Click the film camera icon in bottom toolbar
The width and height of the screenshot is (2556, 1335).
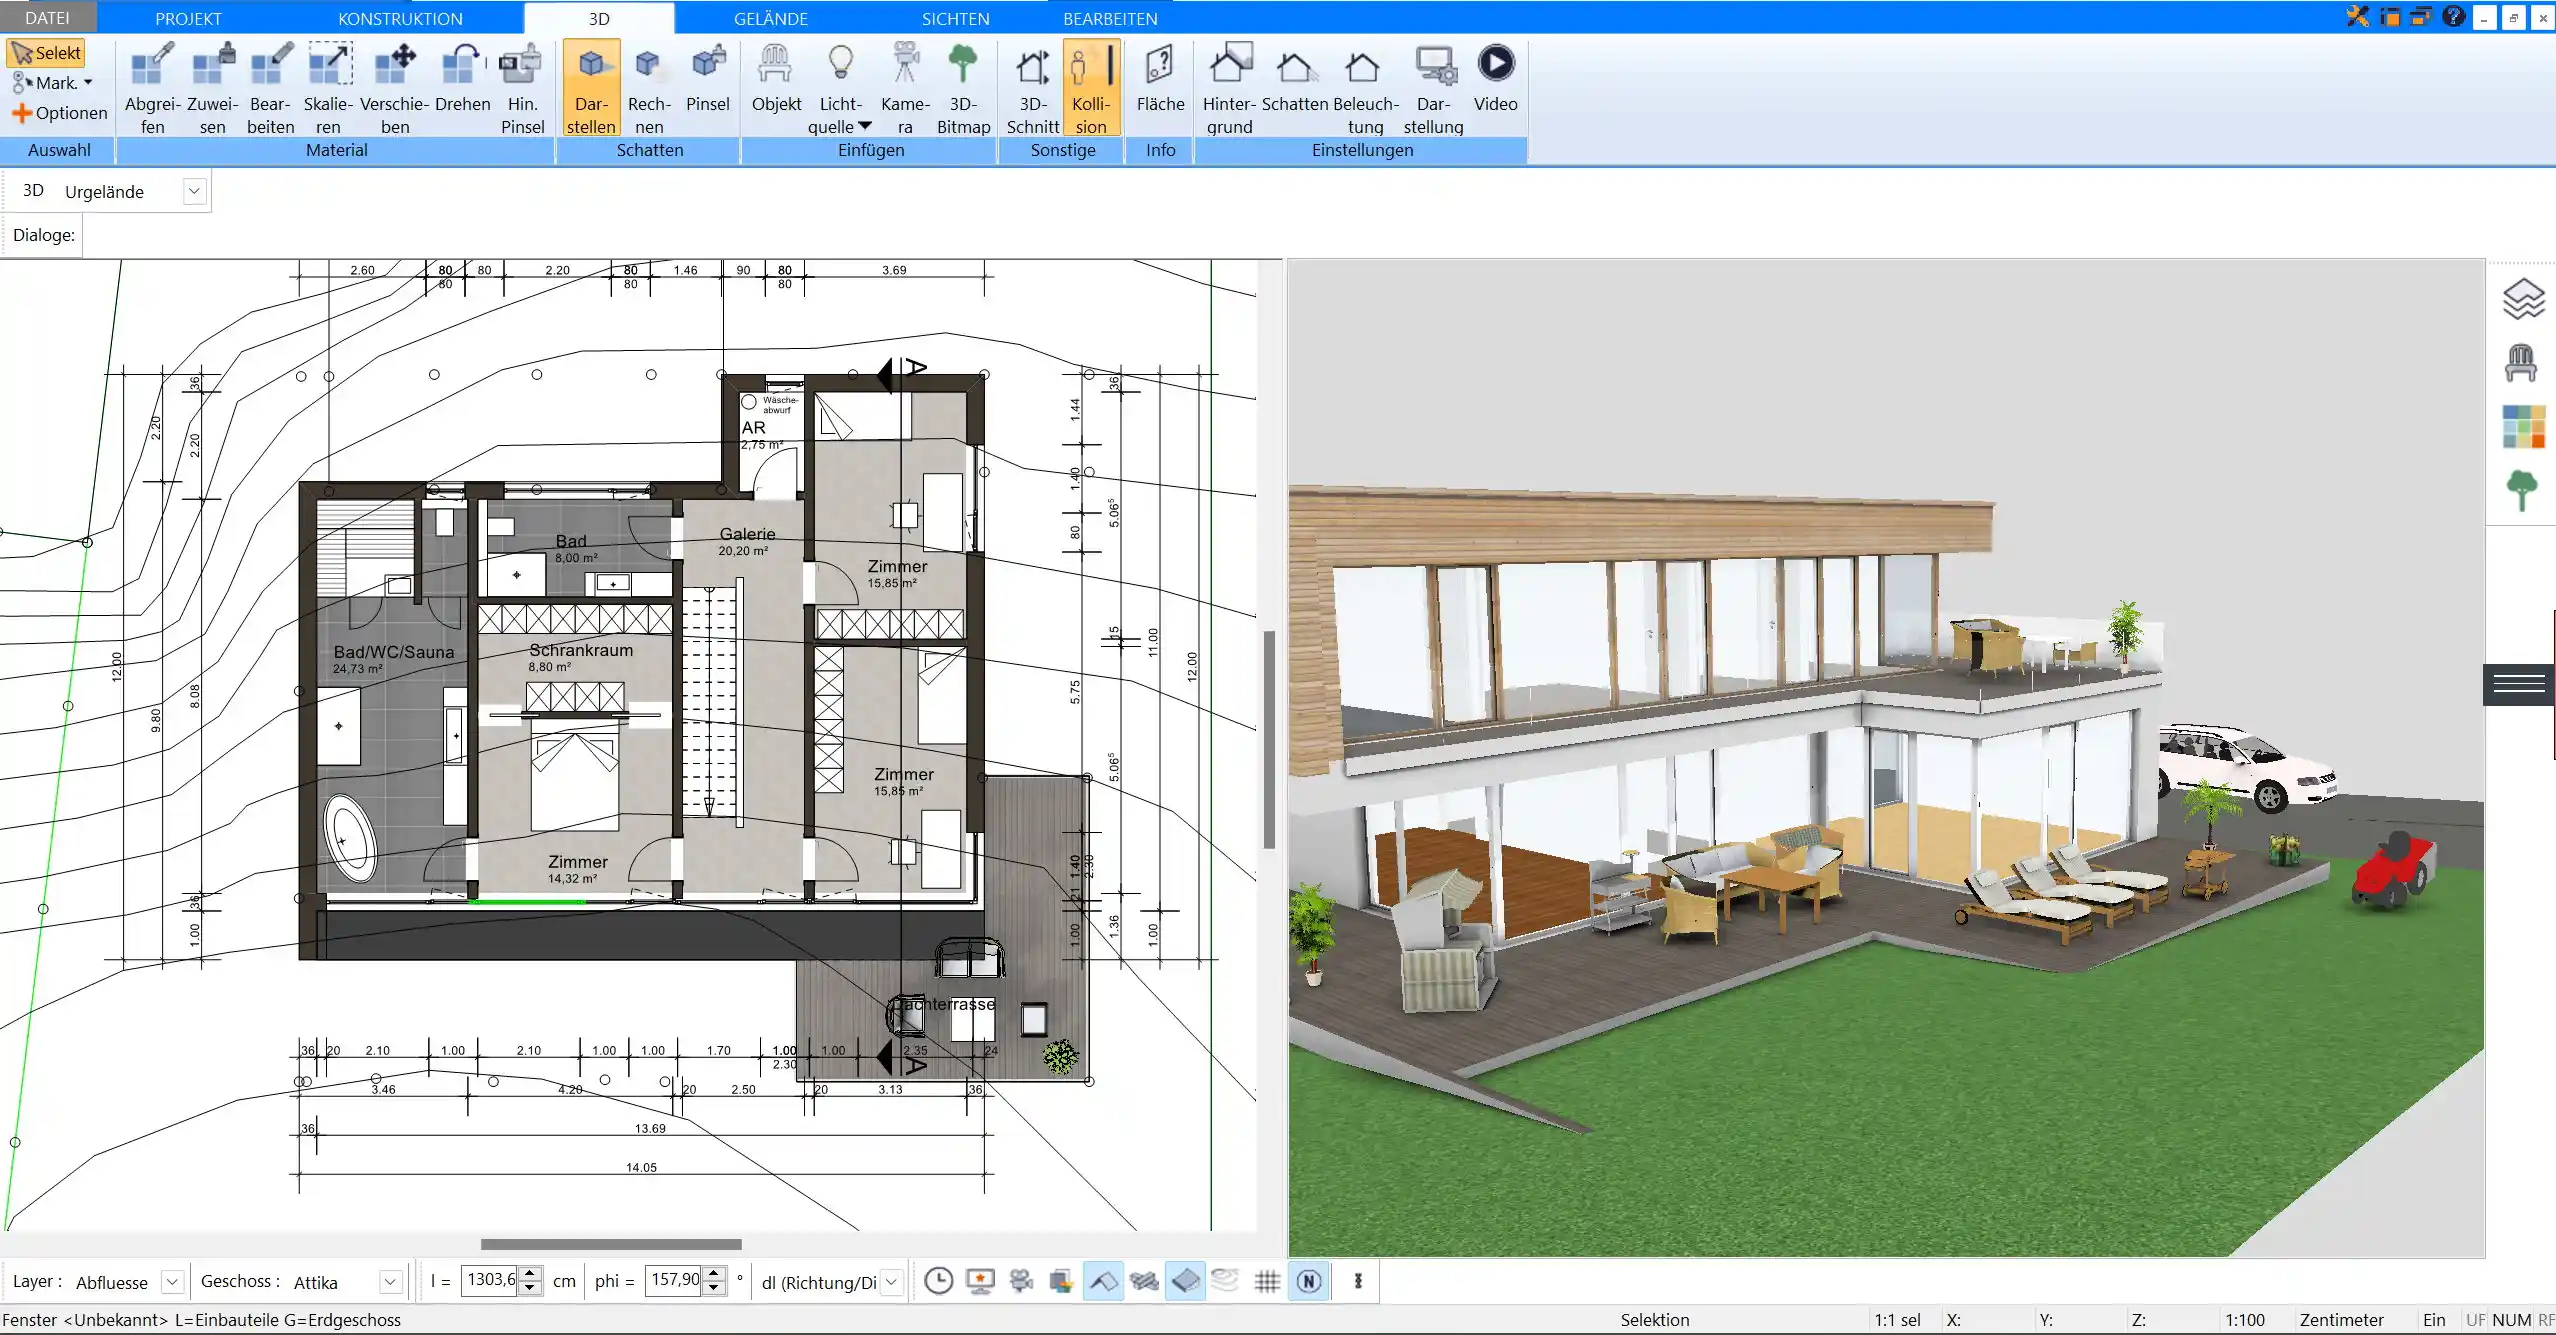[x=1021, y=1281]
